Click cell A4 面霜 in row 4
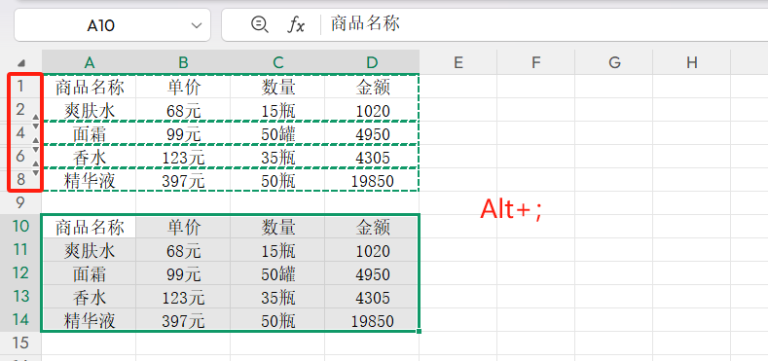This screenshot has height=361, width=768. click(89, 133)
